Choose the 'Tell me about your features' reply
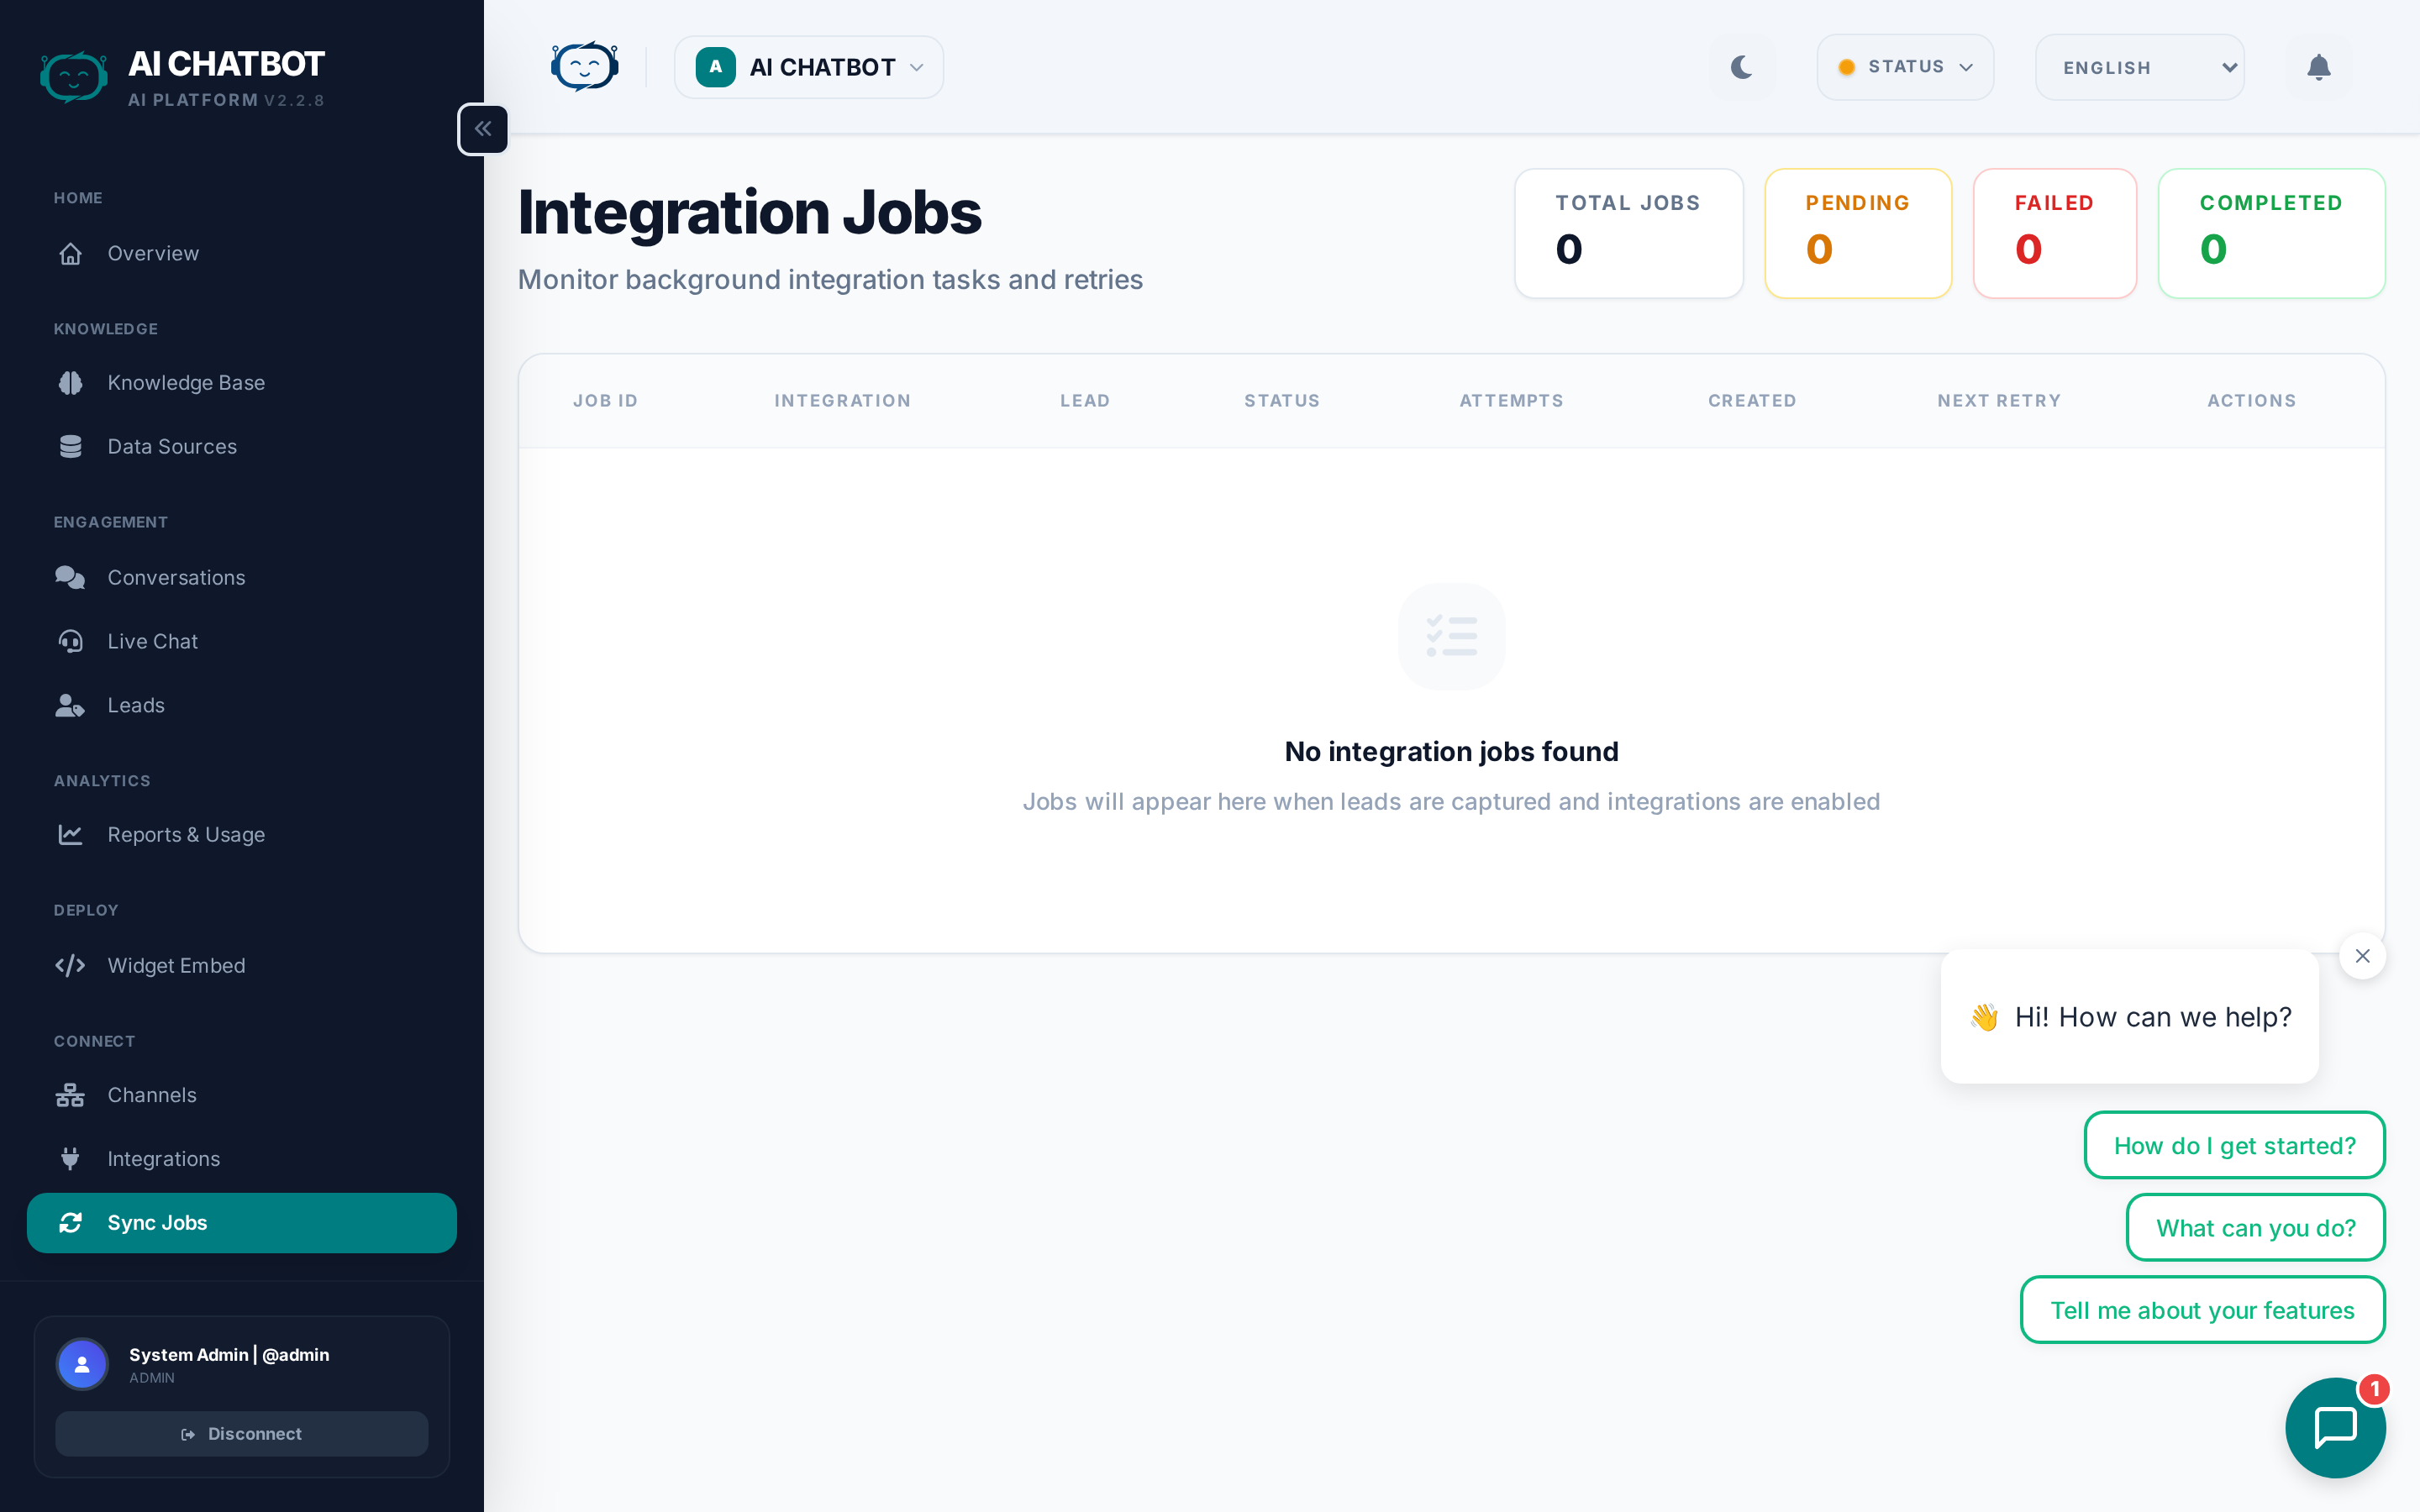The height and width of the screenshot is (1512, 2420). (x=2202, y=1309)
